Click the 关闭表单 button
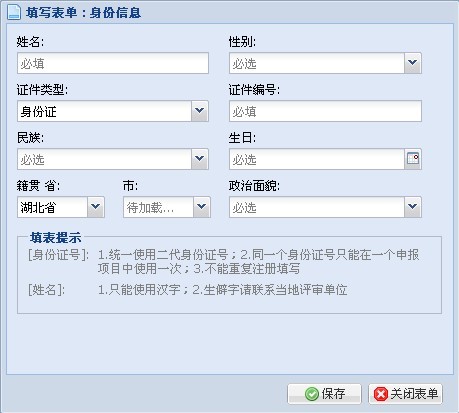The height and width of the screenshot is (413, 459). pyautogui.click(x=405, y=394)
